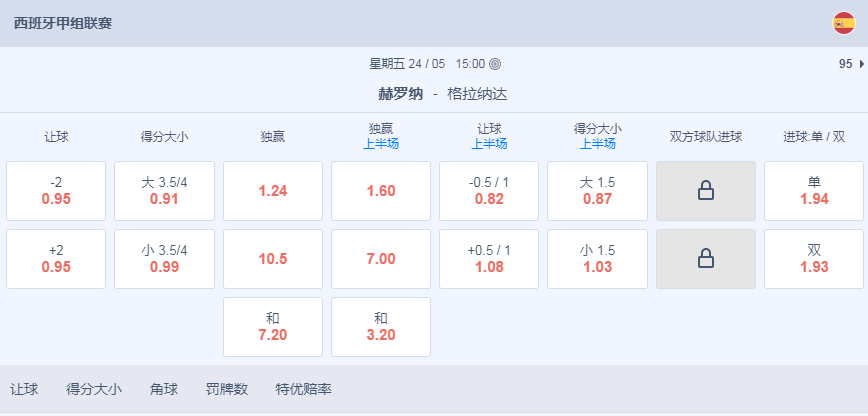Select first-half 独赢 odds 7.00
This screenshot has width=868, height=416.
point(381,259)
